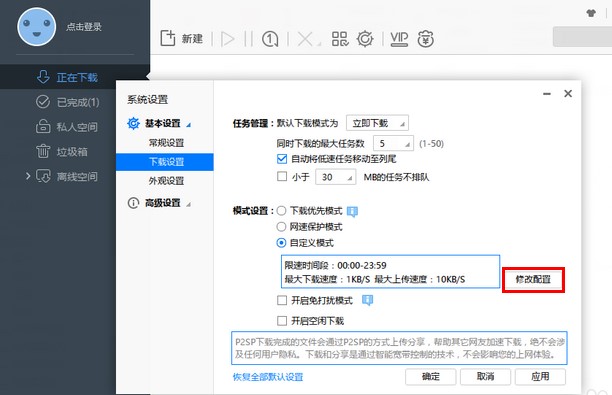Select the 外观设置 settings page
Image resolution: width=612 pixels, height=395 pixels.
pyautogui.click(x=166, y=181)
